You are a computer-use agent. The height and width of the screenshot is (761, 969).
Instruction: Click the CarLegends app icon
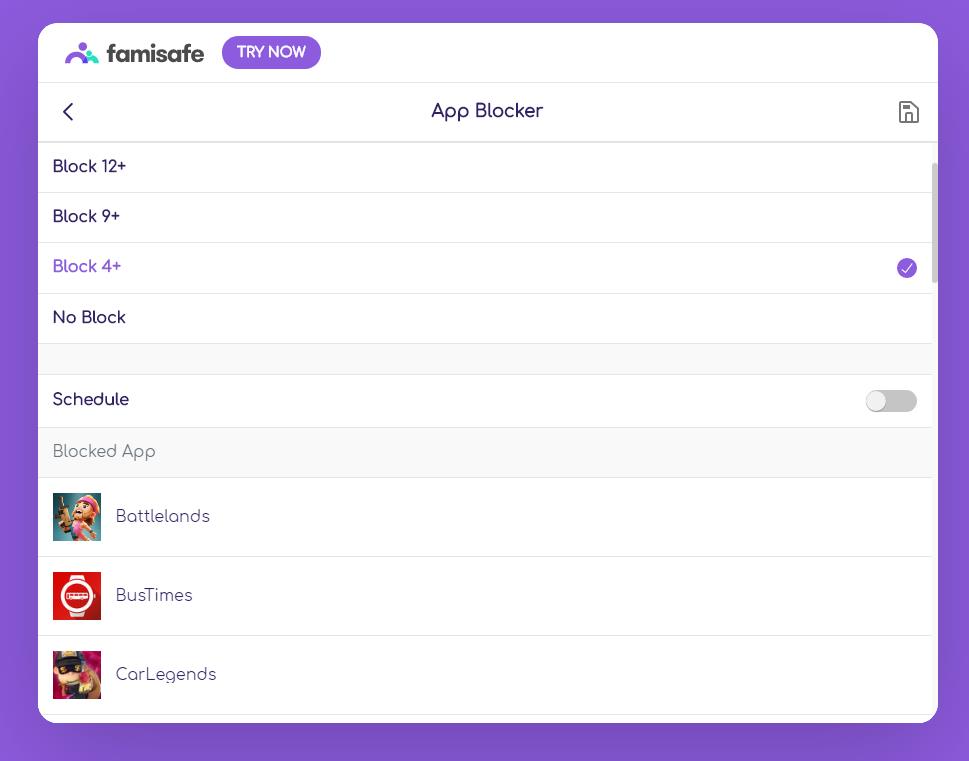point(77,675)
